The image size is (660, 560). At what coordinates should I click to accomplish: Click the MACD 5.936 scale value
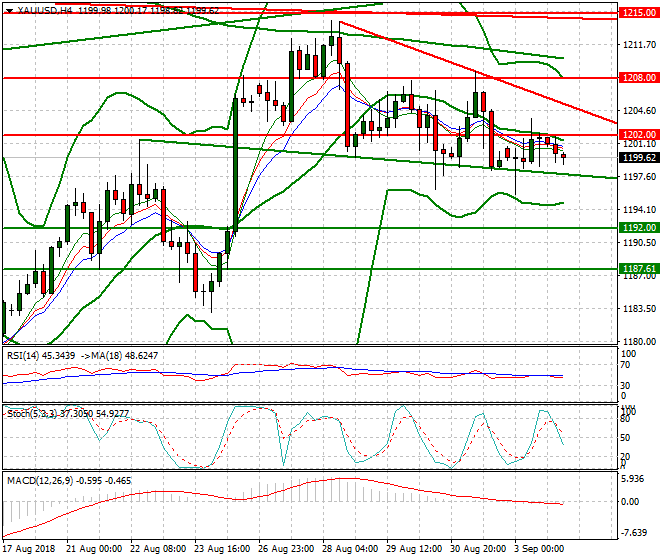[632, 479]
